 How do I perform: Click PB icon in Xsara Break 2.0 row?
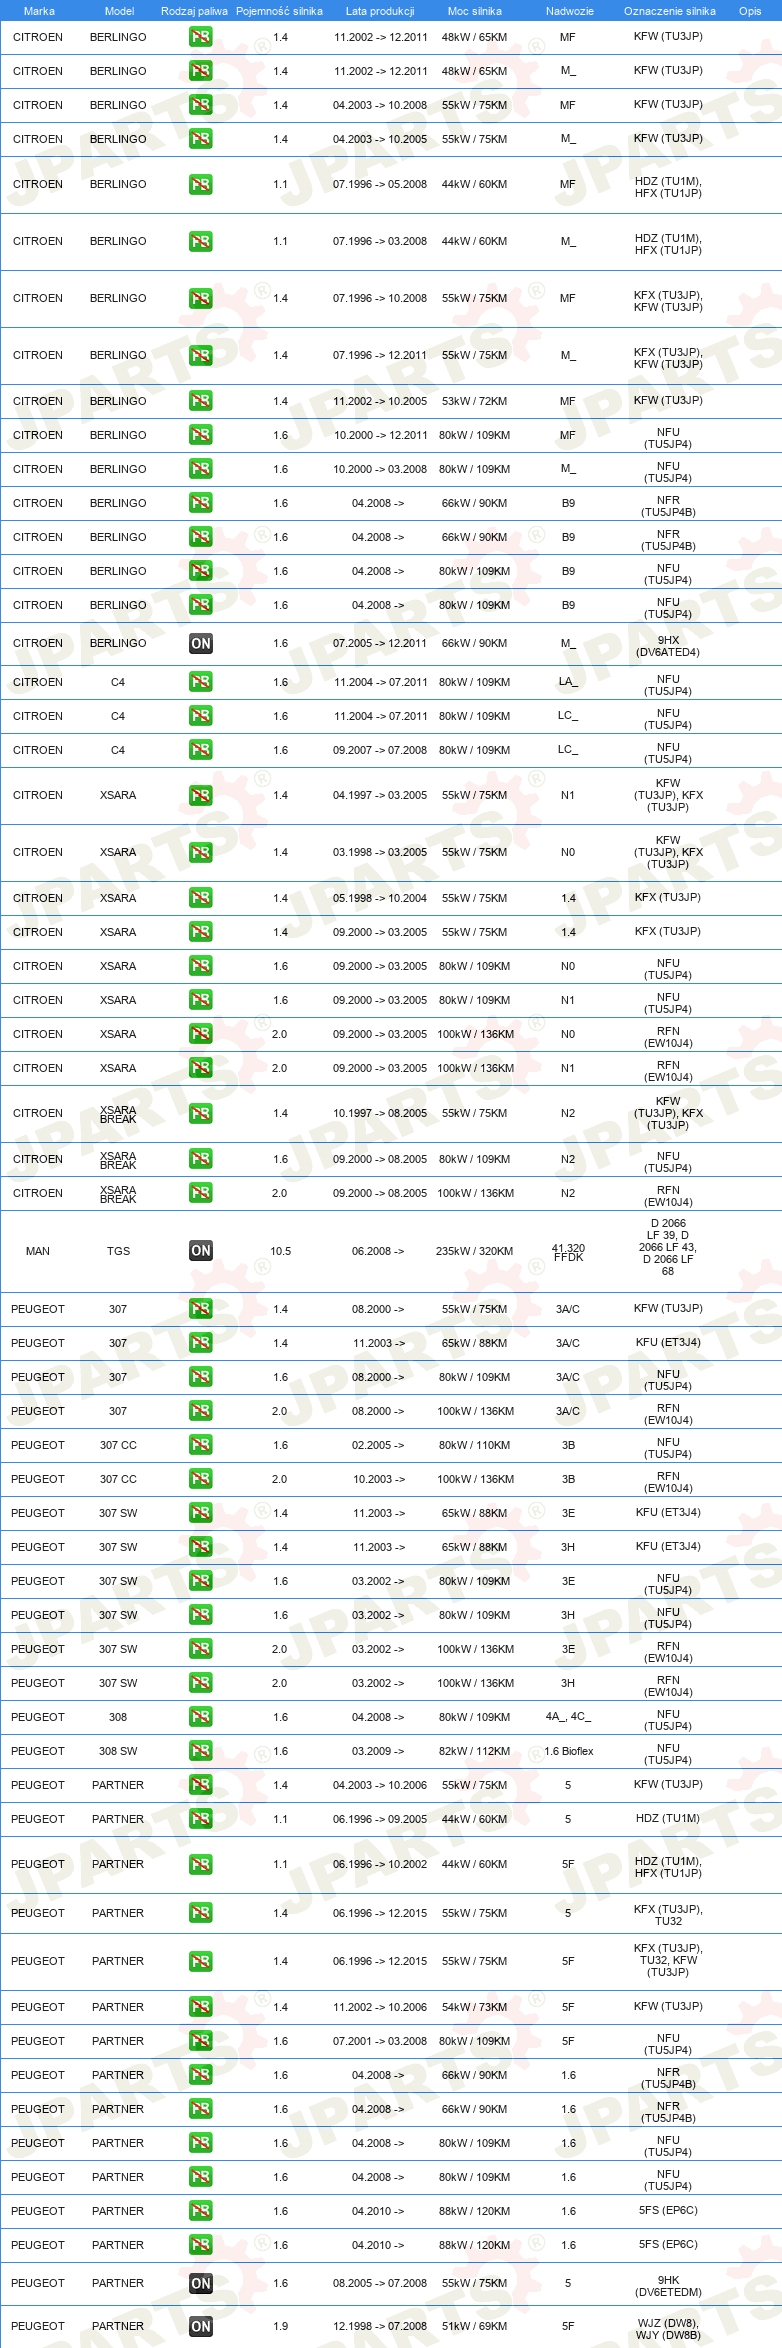click(201, 1193)
